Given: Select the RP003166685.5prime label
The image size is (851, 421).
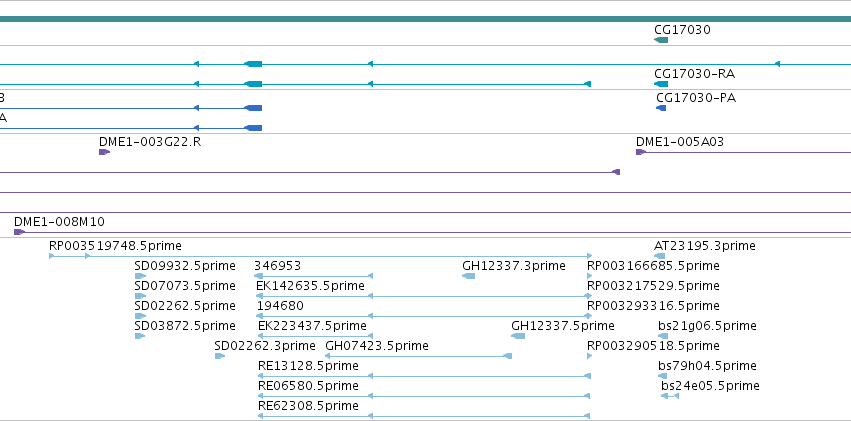Looking at the screenshot, I should (653, 266).
